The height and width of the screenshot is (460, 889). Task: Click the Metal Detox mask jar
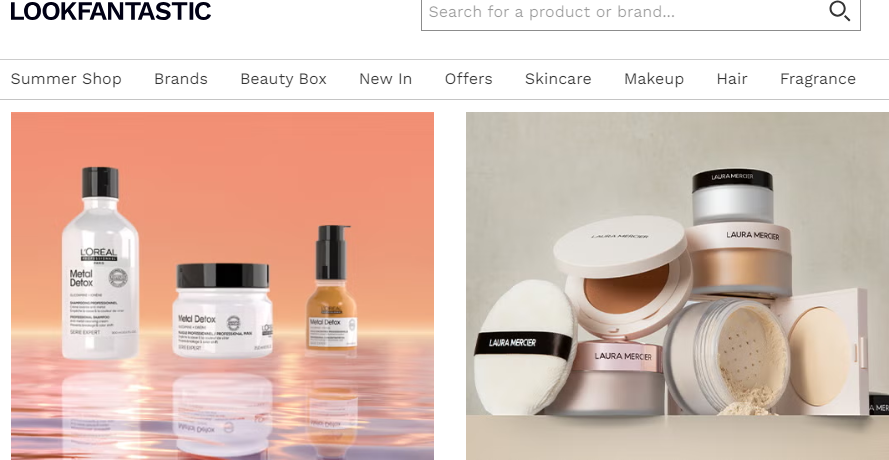[223, 310]
